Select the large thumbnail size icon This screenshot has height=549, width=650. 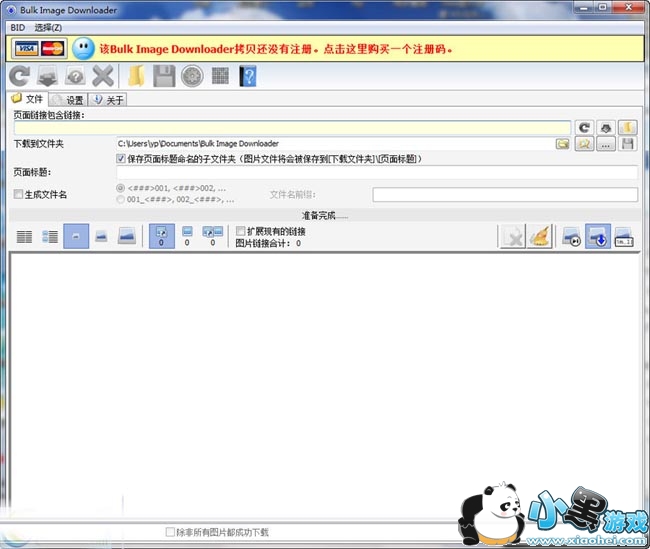coord(127,236)
